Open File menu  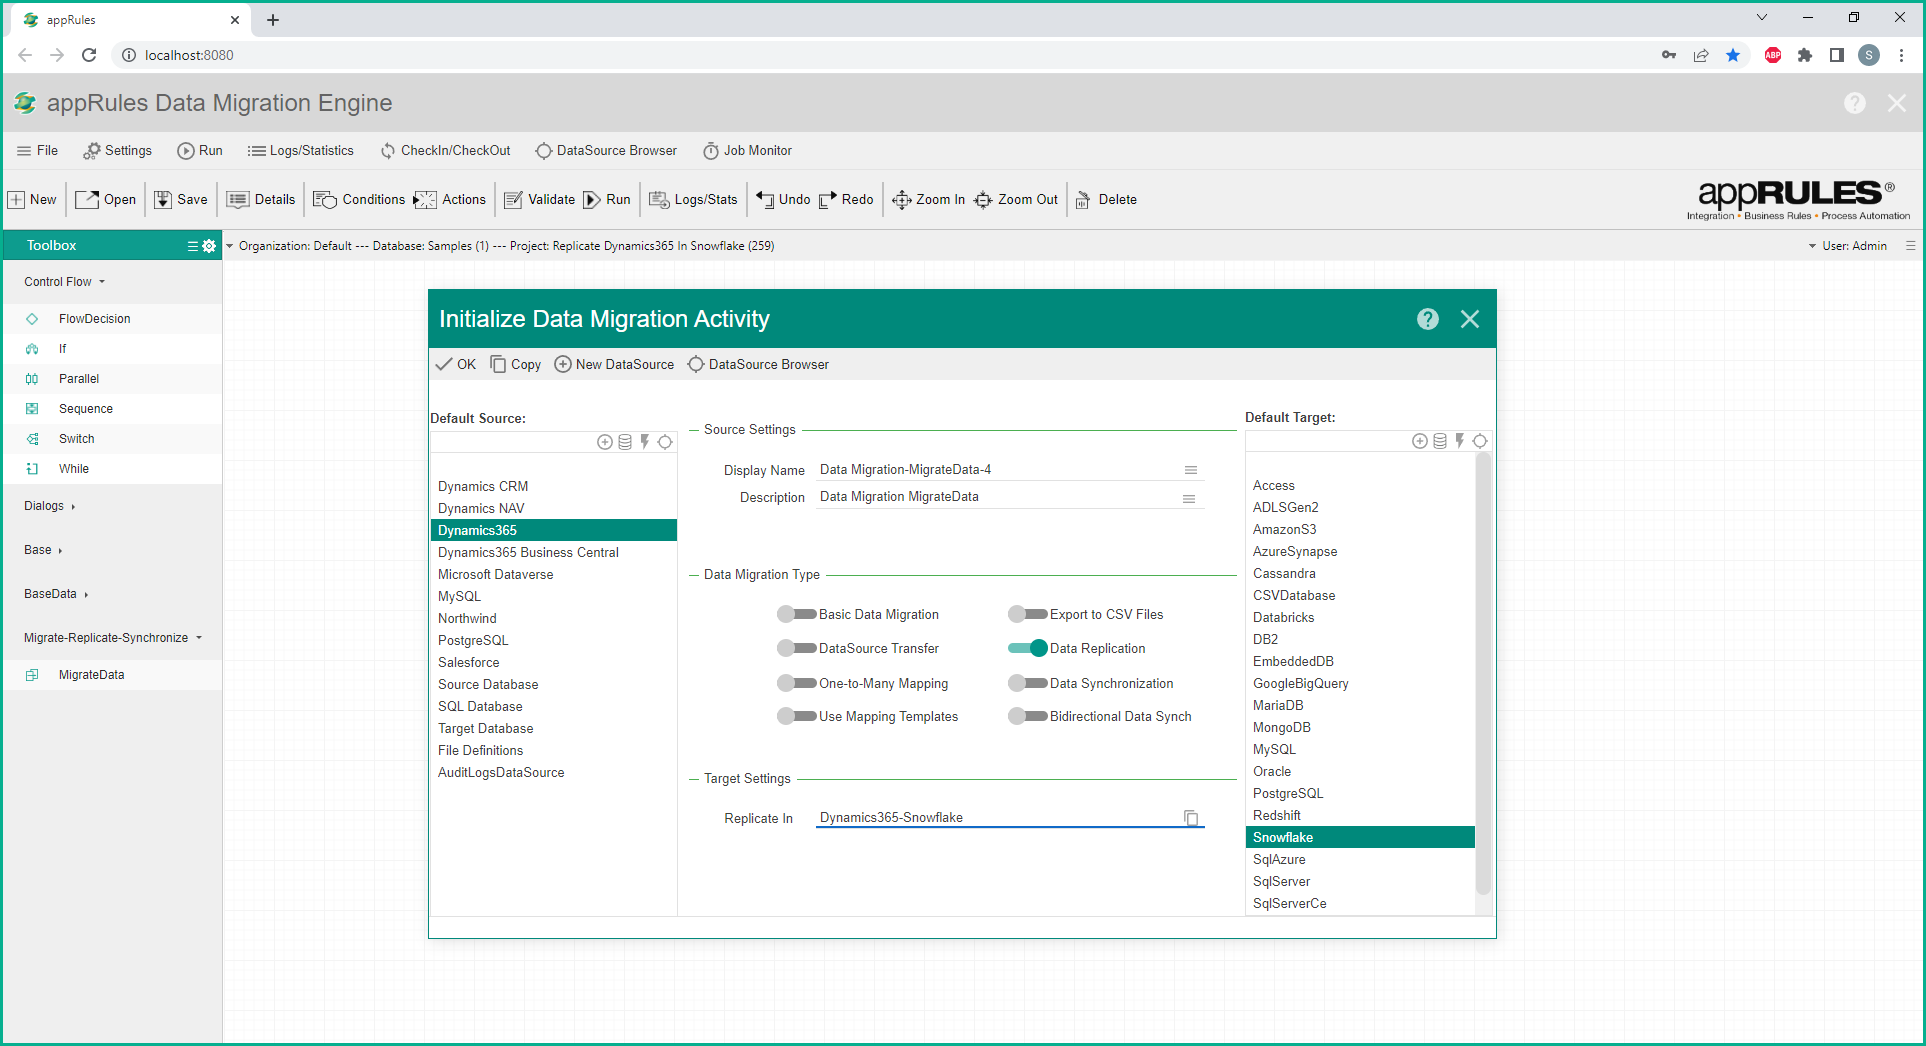(x=37, y=151)
